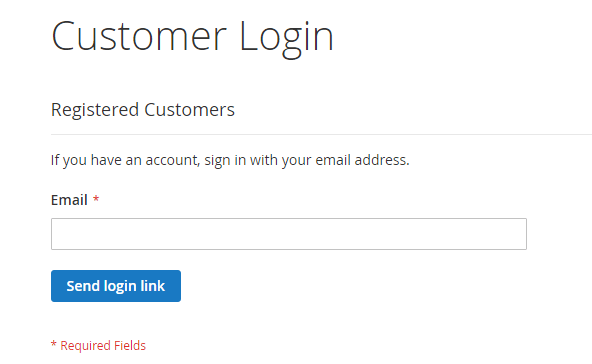This screenshot has height=364, width=592.
Task: Click the word Customer in the title
Action: click(x=139, y=36)
